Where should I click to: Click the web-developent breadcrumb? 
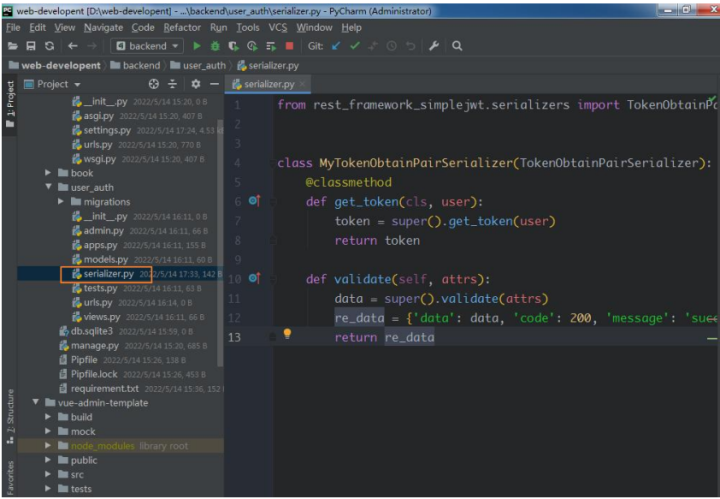(x=55, y=66)
